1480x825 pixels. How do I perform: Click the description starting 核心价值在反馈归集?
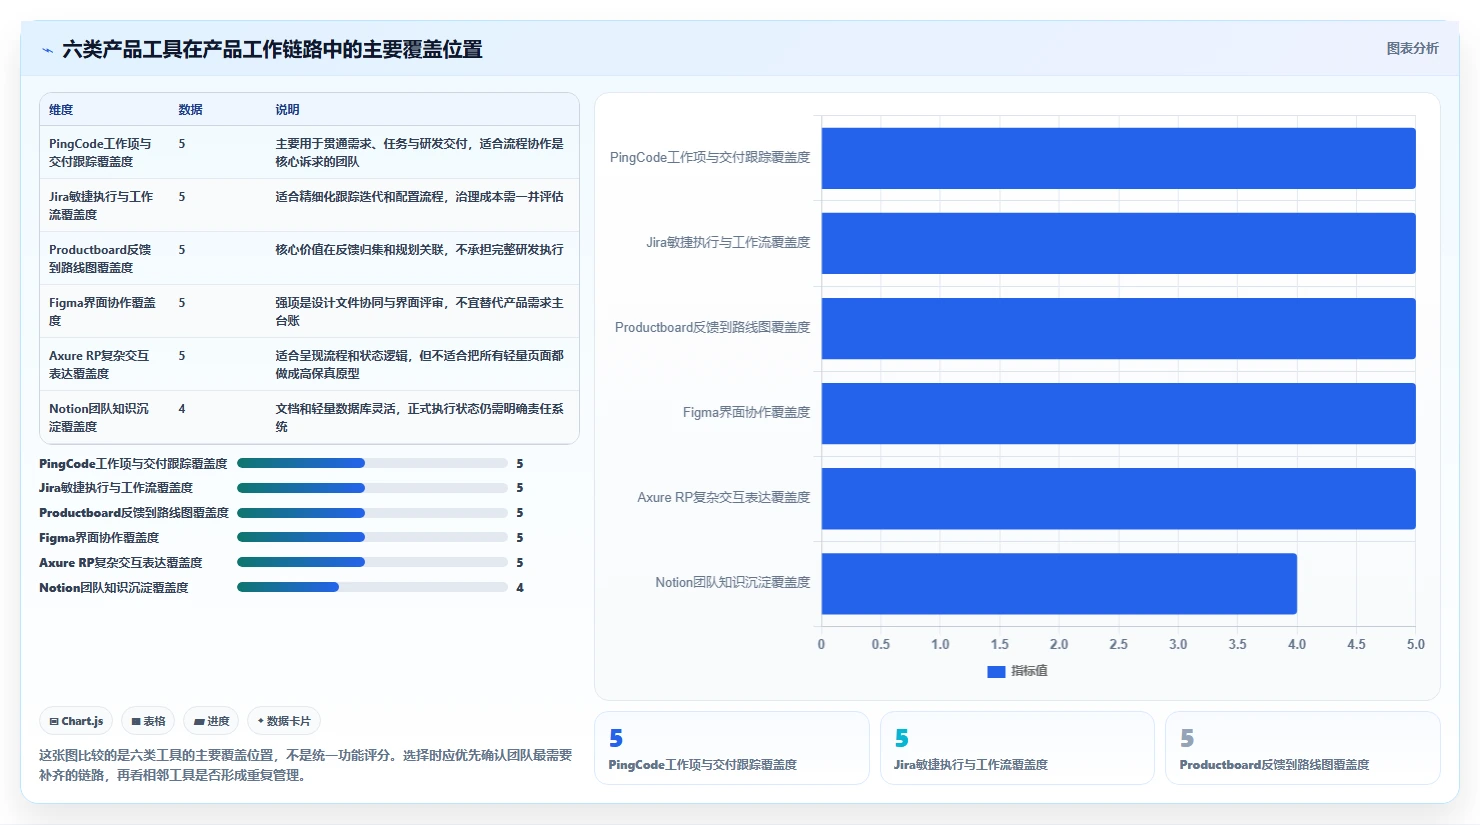pos(419,250)
